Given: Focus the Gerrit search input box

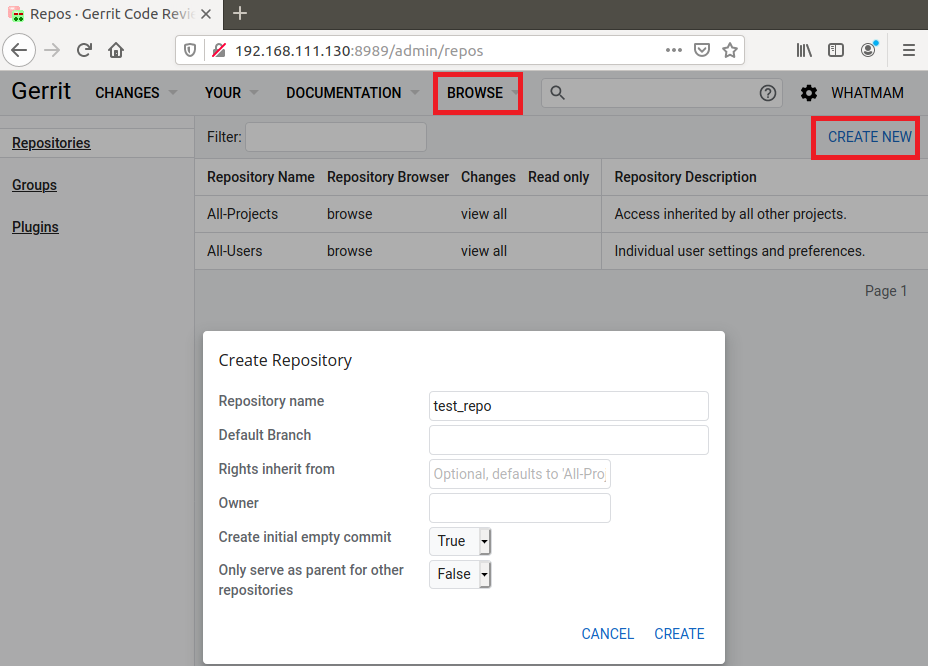Looking at the screenshot, I should click(x=662, y=93).
